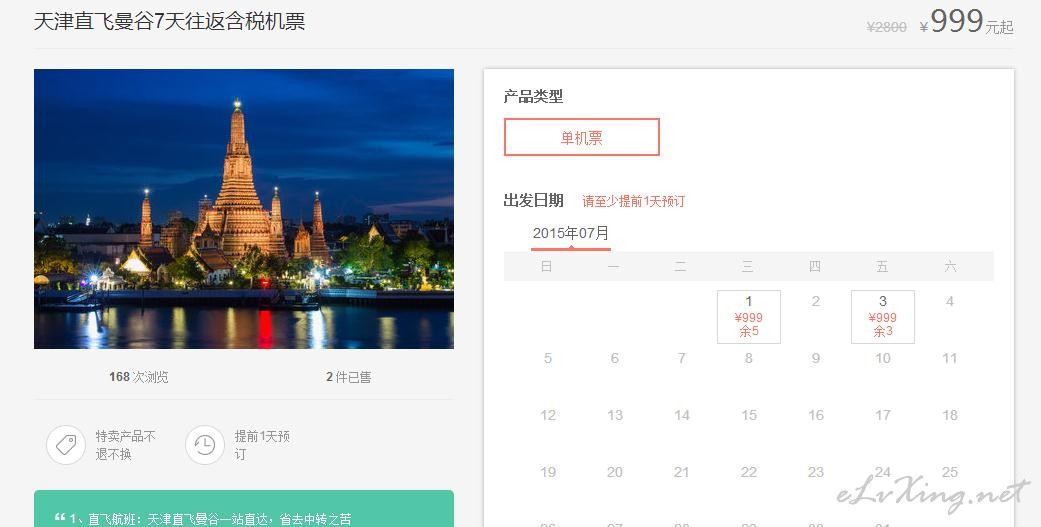Click calendar date 5
This screenshot has width=1041, height=527.
pos(548,358)
